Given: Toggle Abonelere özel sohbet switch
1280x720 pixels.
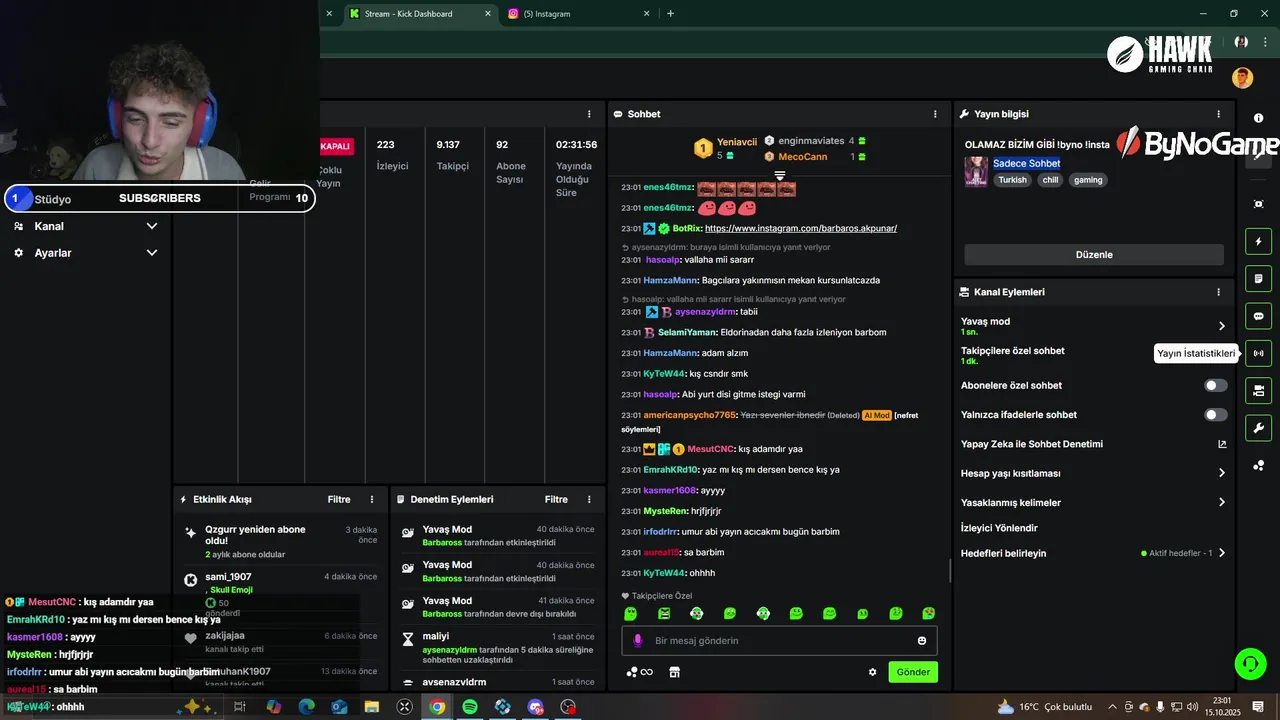Looking at the screenshot, I should tap(1215, 385).
